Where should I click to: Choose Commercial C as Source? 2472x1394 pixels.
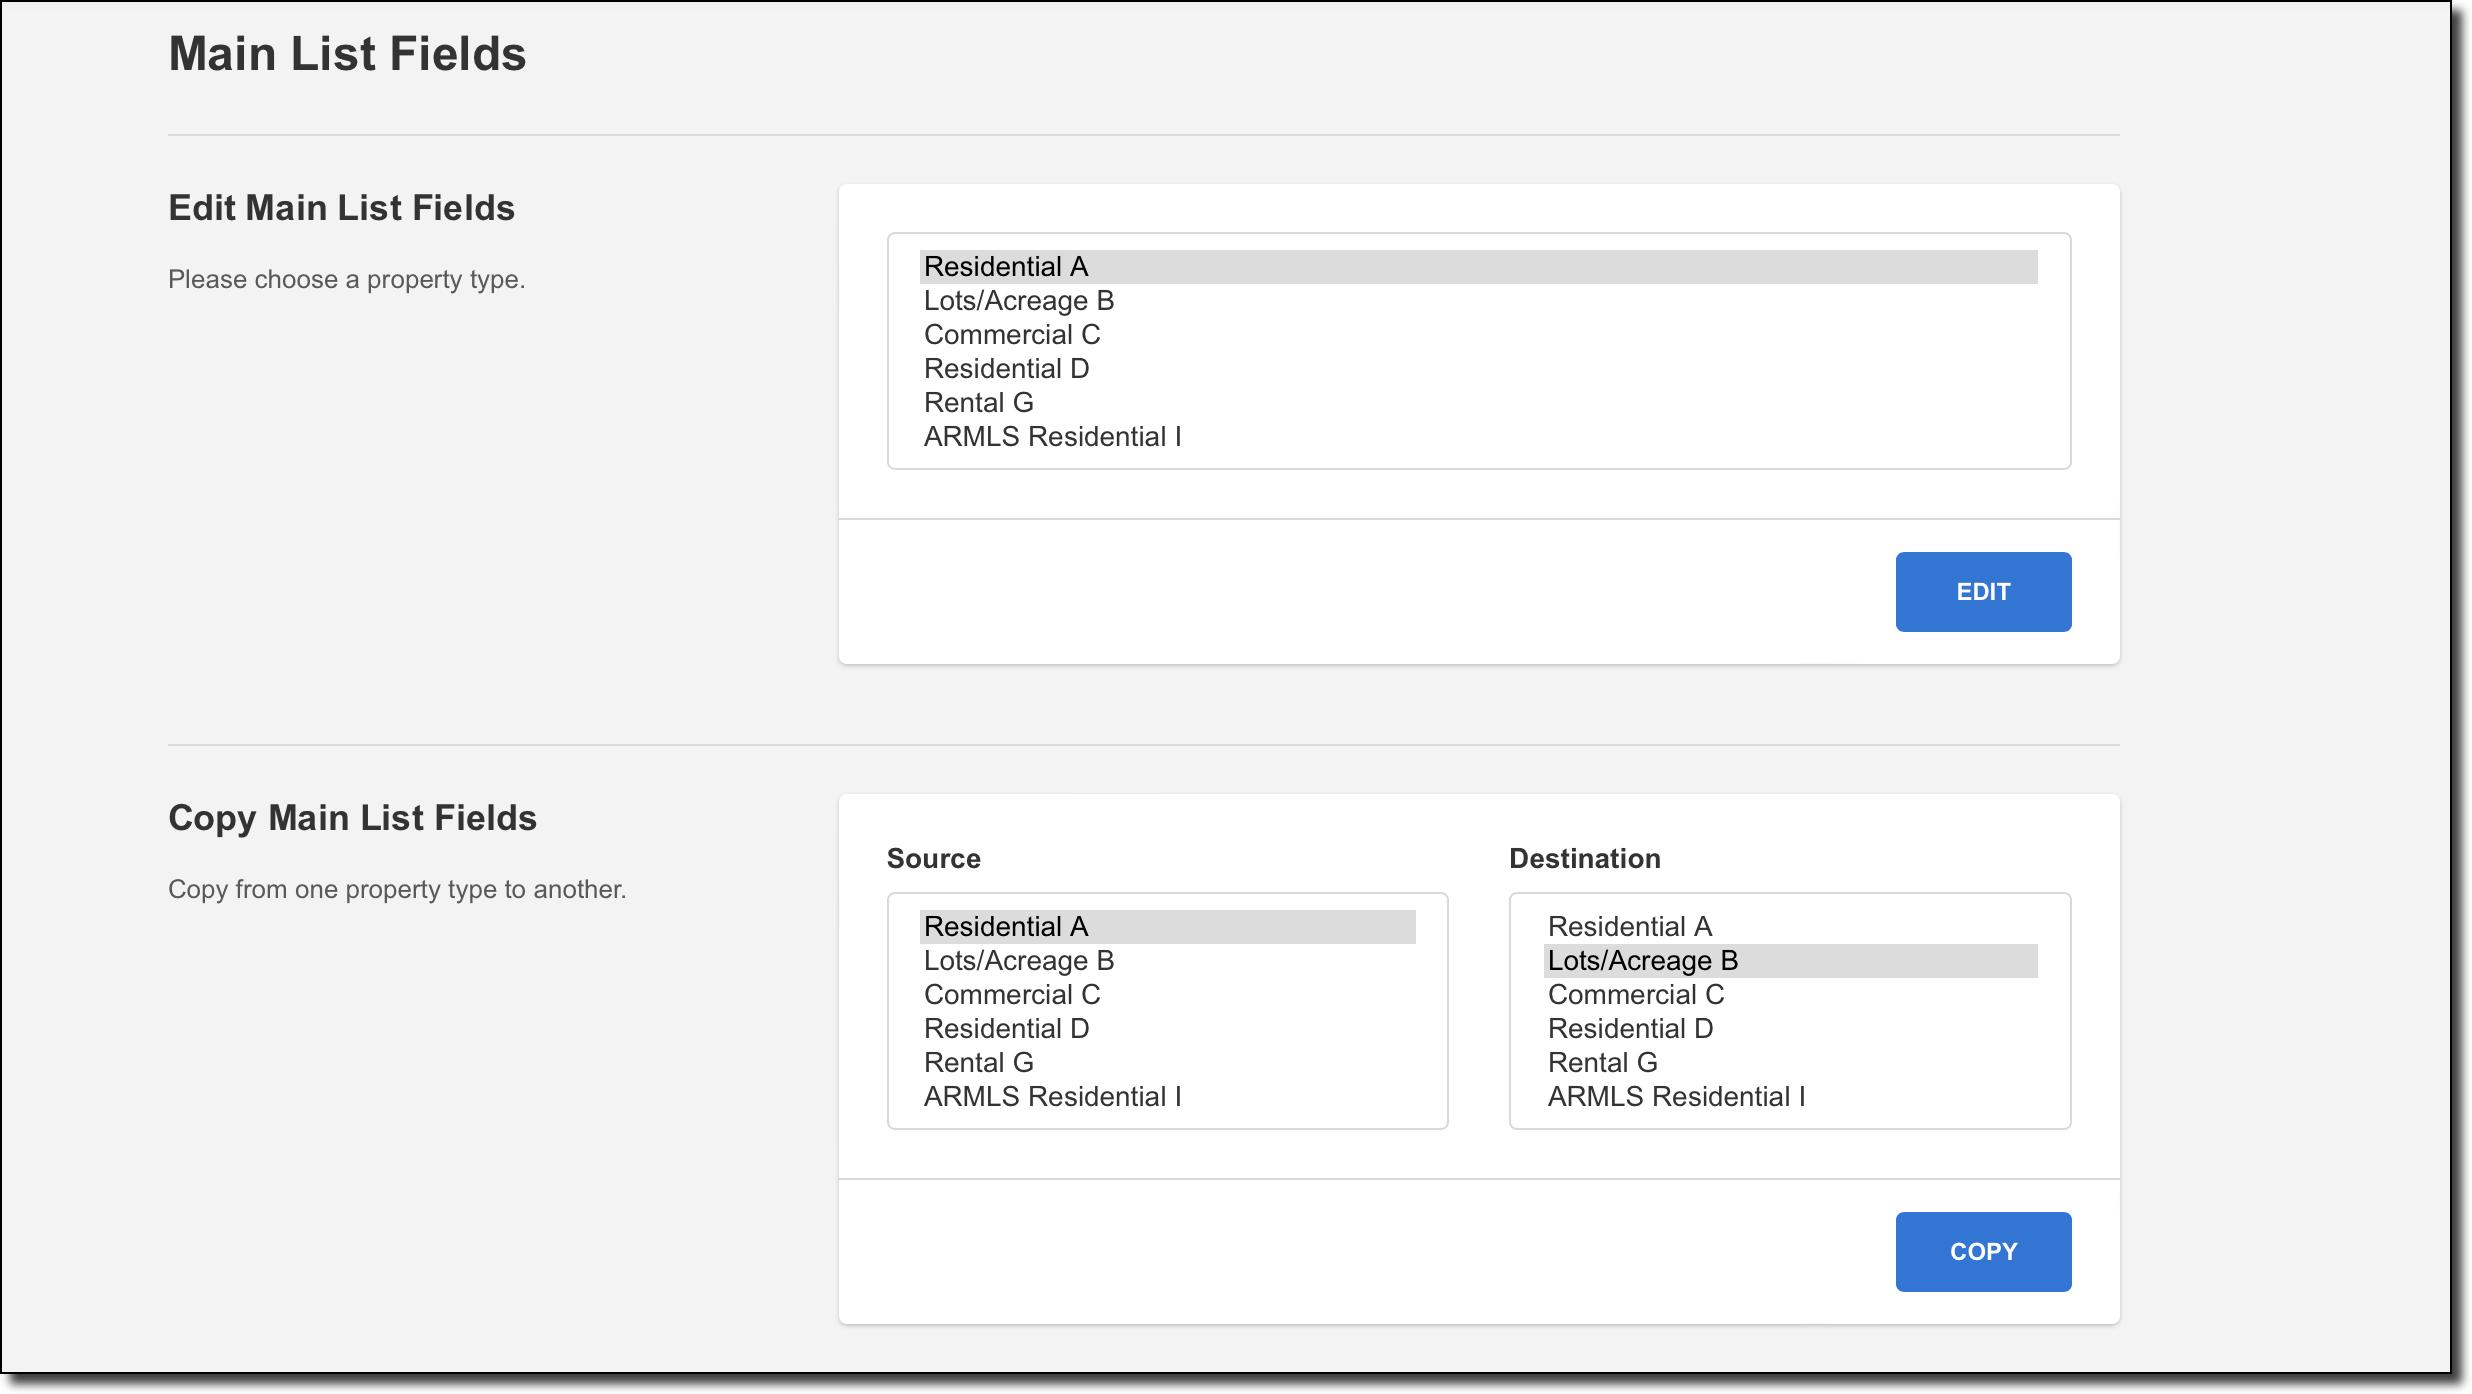click(1167, 995)
